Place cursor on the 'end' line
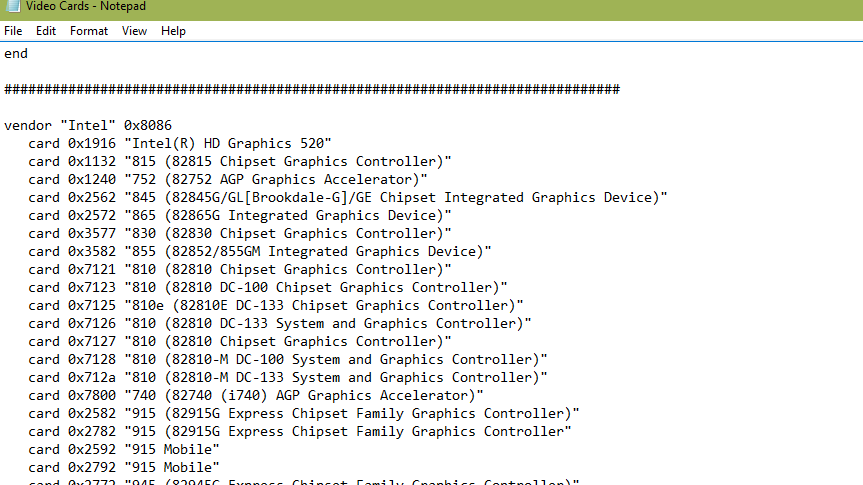Screen dimensions: 863x485 pos(16,54)
